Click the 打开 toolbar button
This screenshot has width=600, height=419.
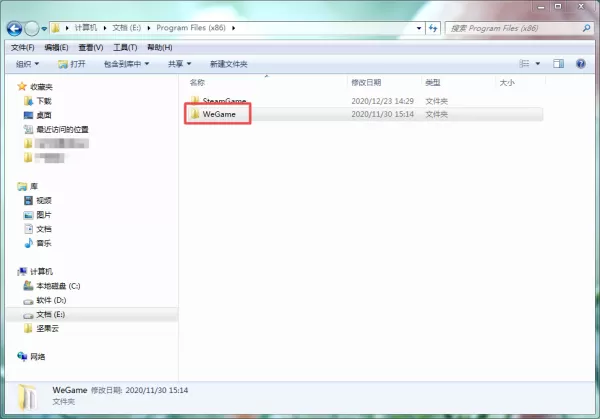(72, 64)
